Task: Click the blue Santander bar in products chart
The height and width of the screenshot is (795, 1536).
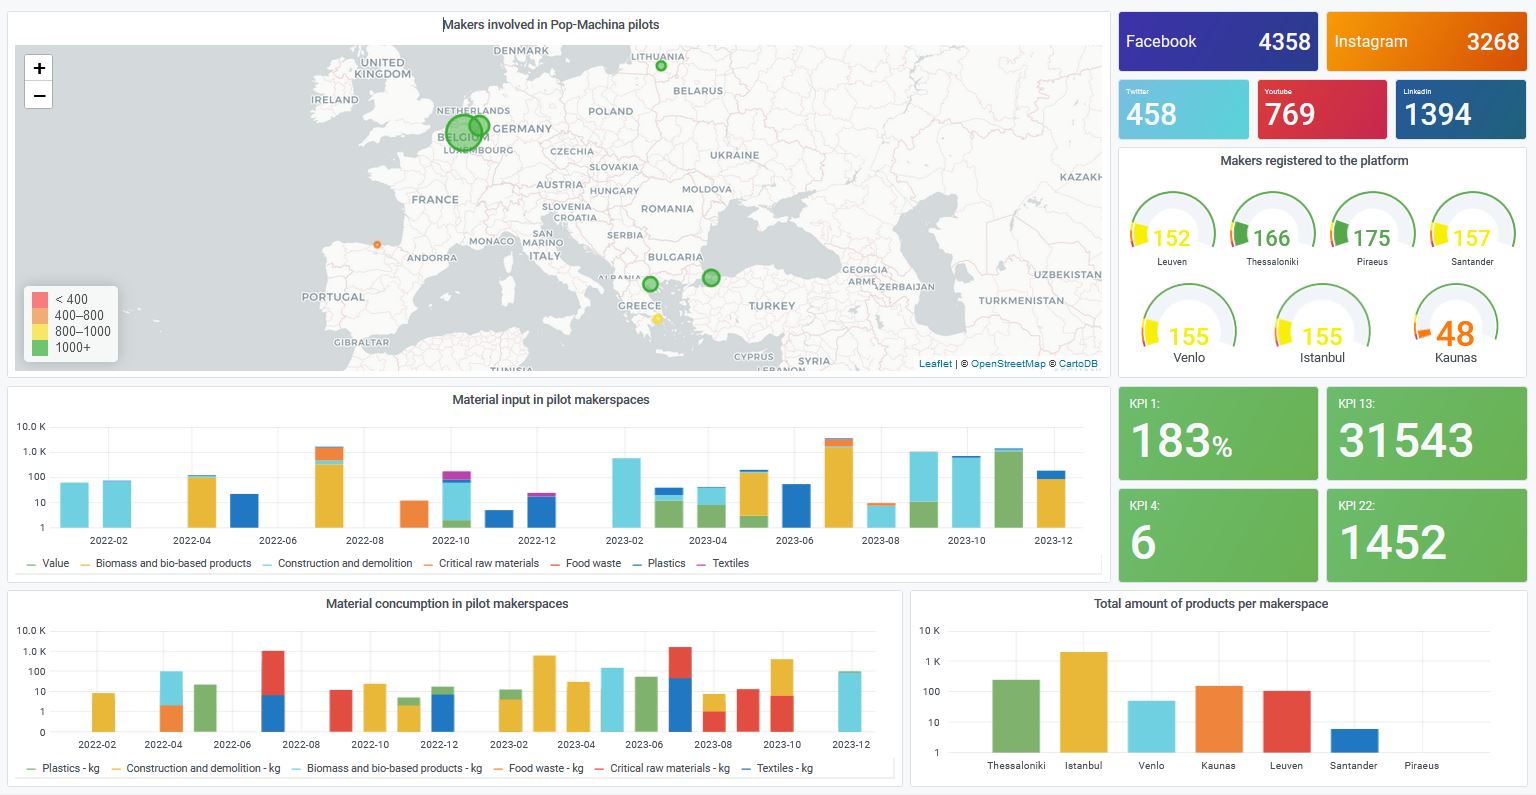Action: pos(1354,741)
